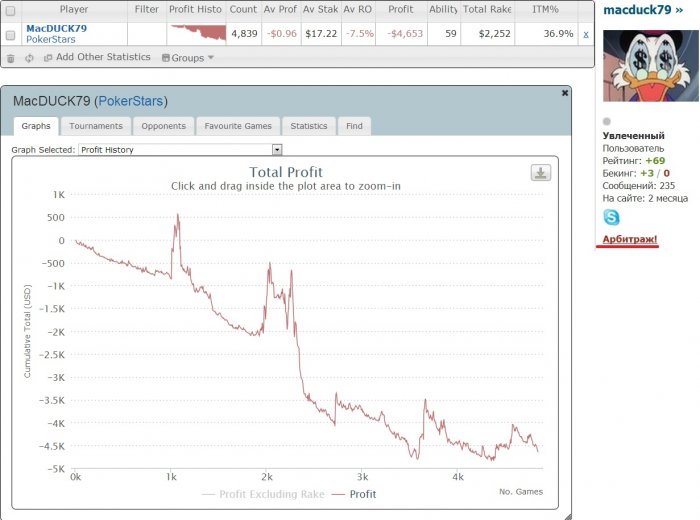The image size is (700, 520).
Task: Click the Profit History mini graph thumbnail
Action: [x=198, y=33]
